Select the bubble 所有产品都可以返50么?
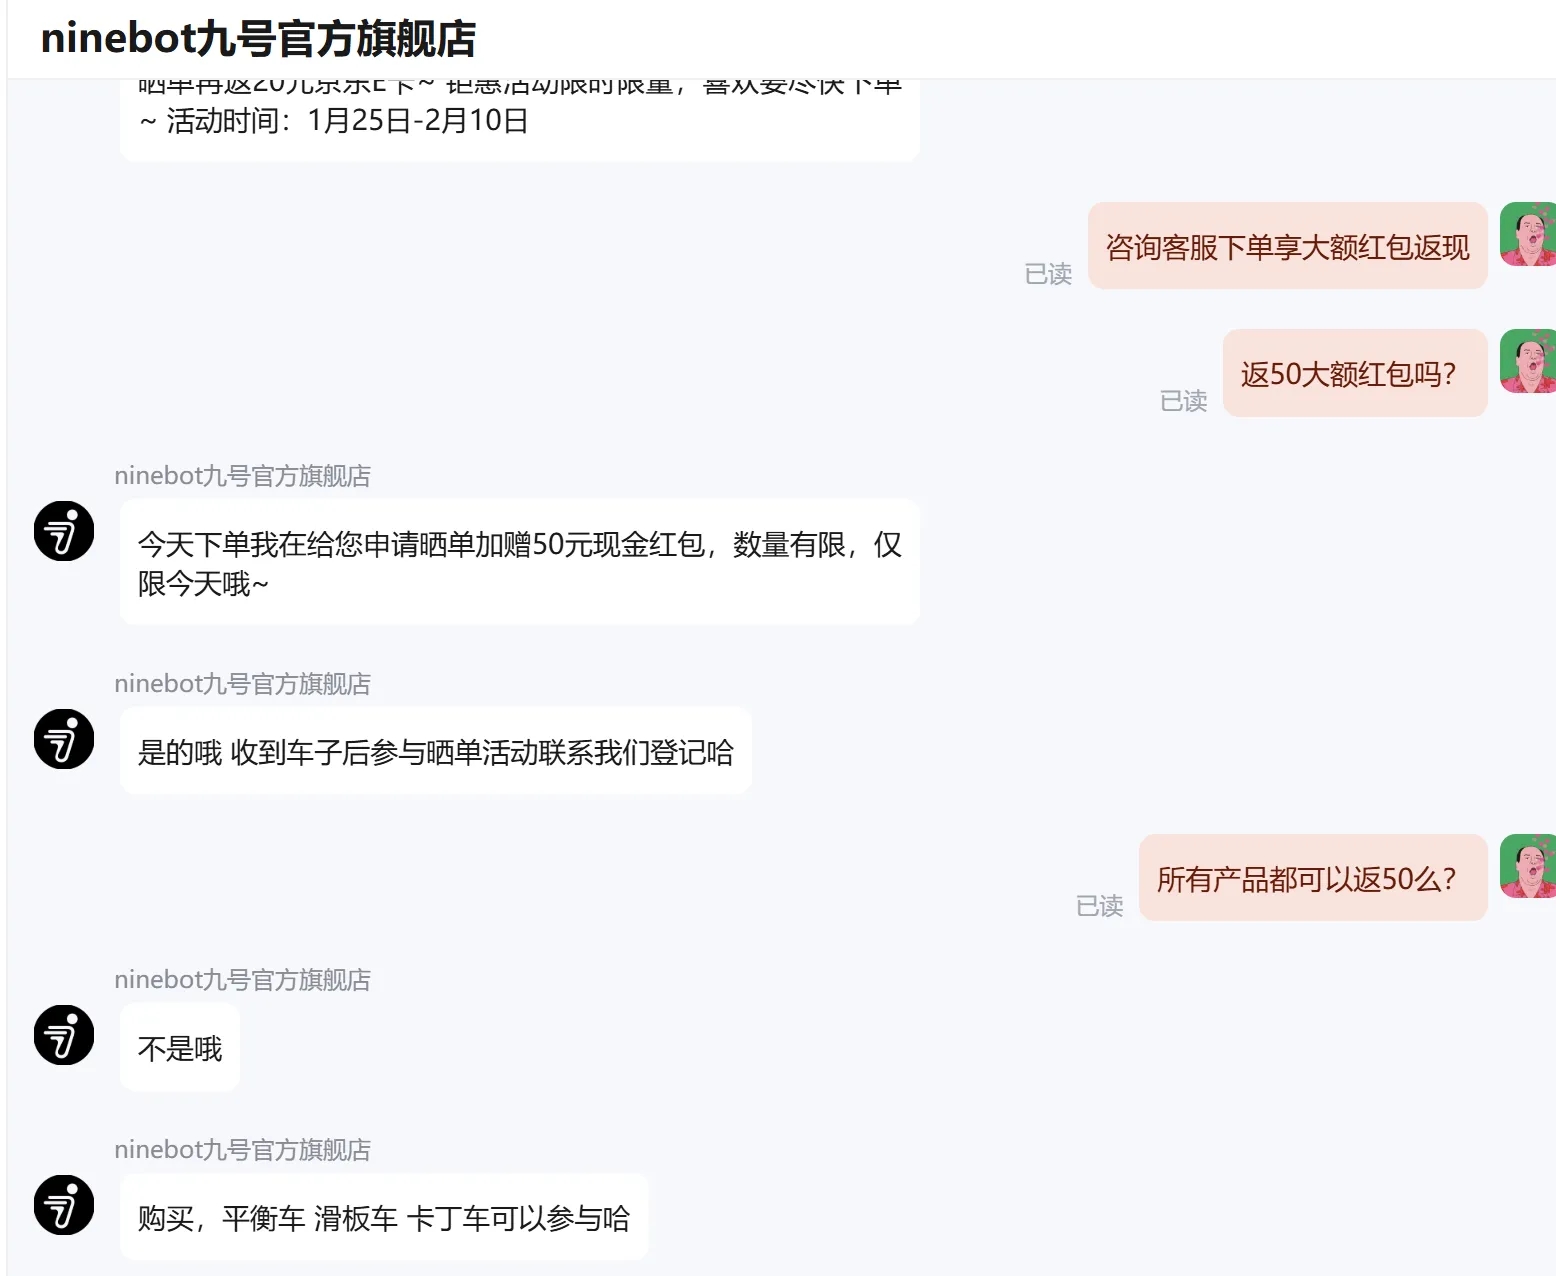1556x1276 pixels. click(x=1313, y=878)
